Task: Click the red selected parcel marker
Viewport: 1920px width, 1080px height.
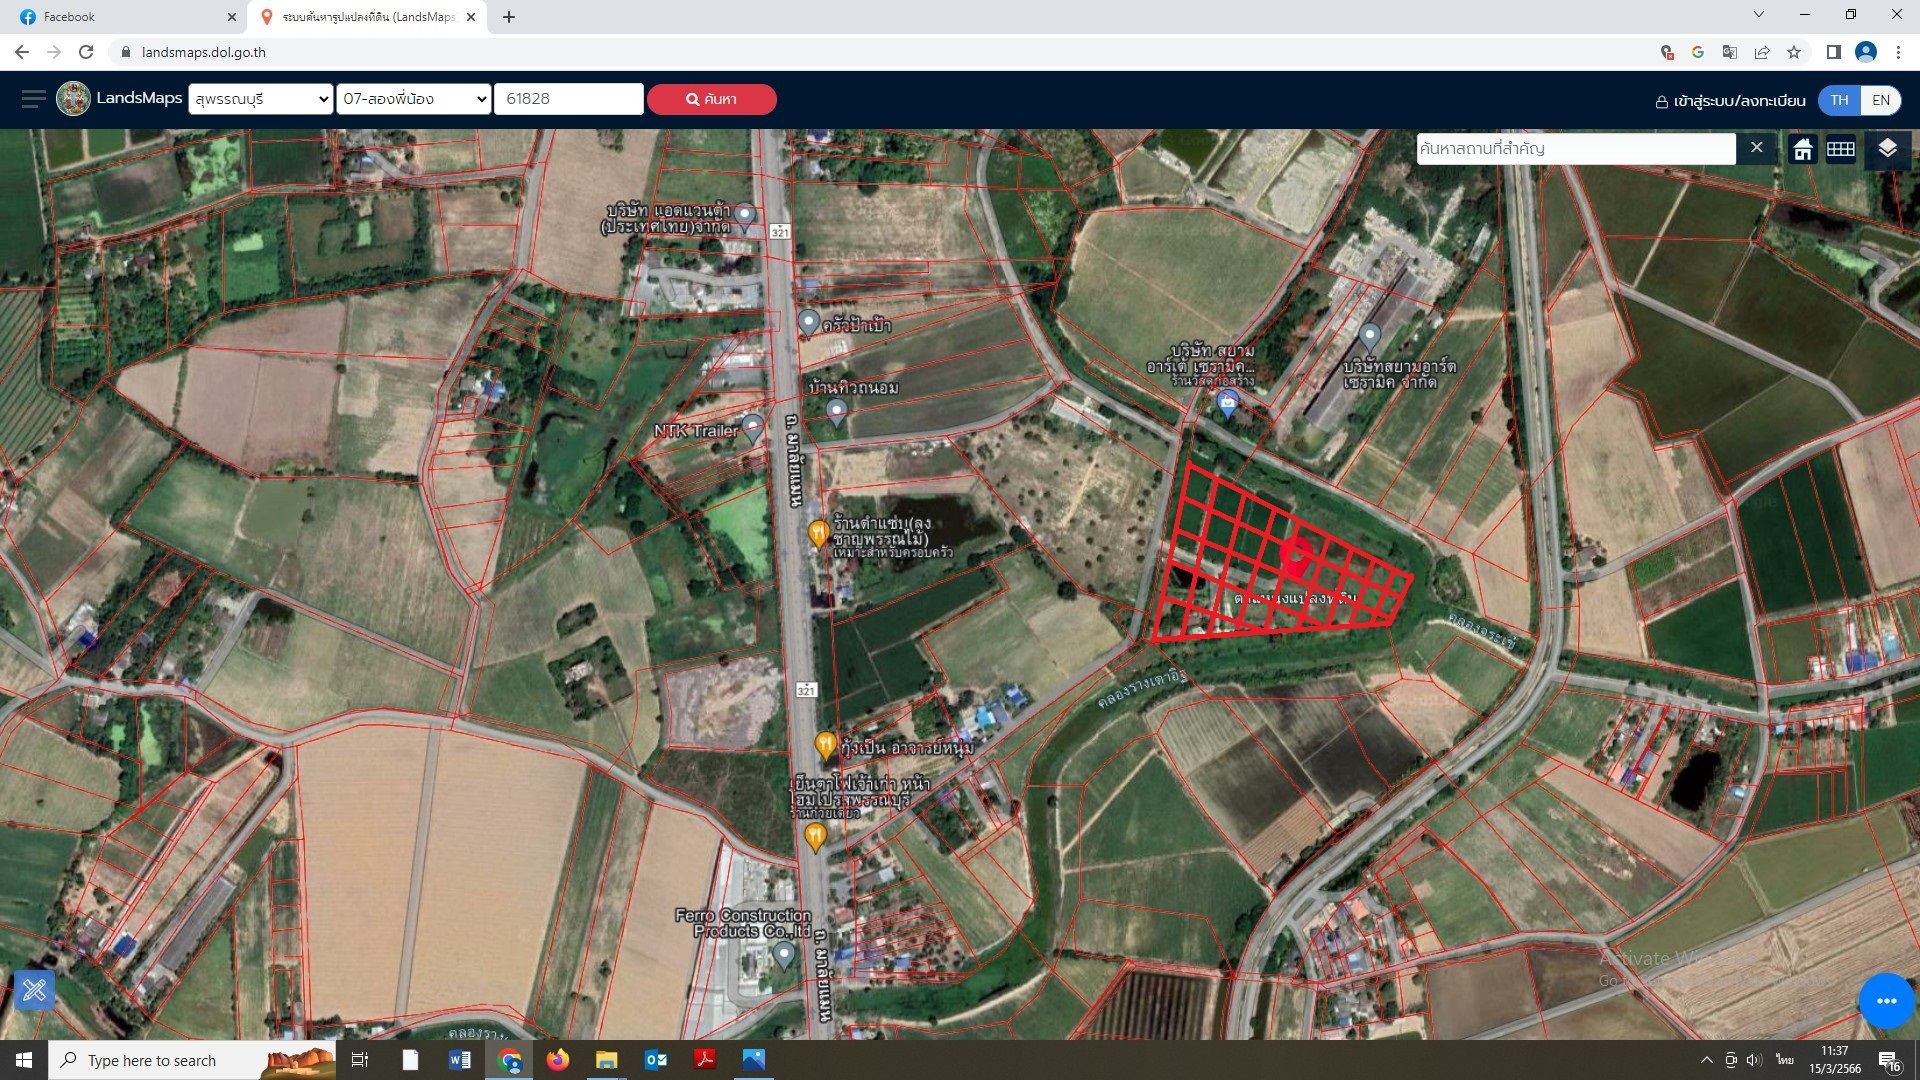Action: point(1297,557)
